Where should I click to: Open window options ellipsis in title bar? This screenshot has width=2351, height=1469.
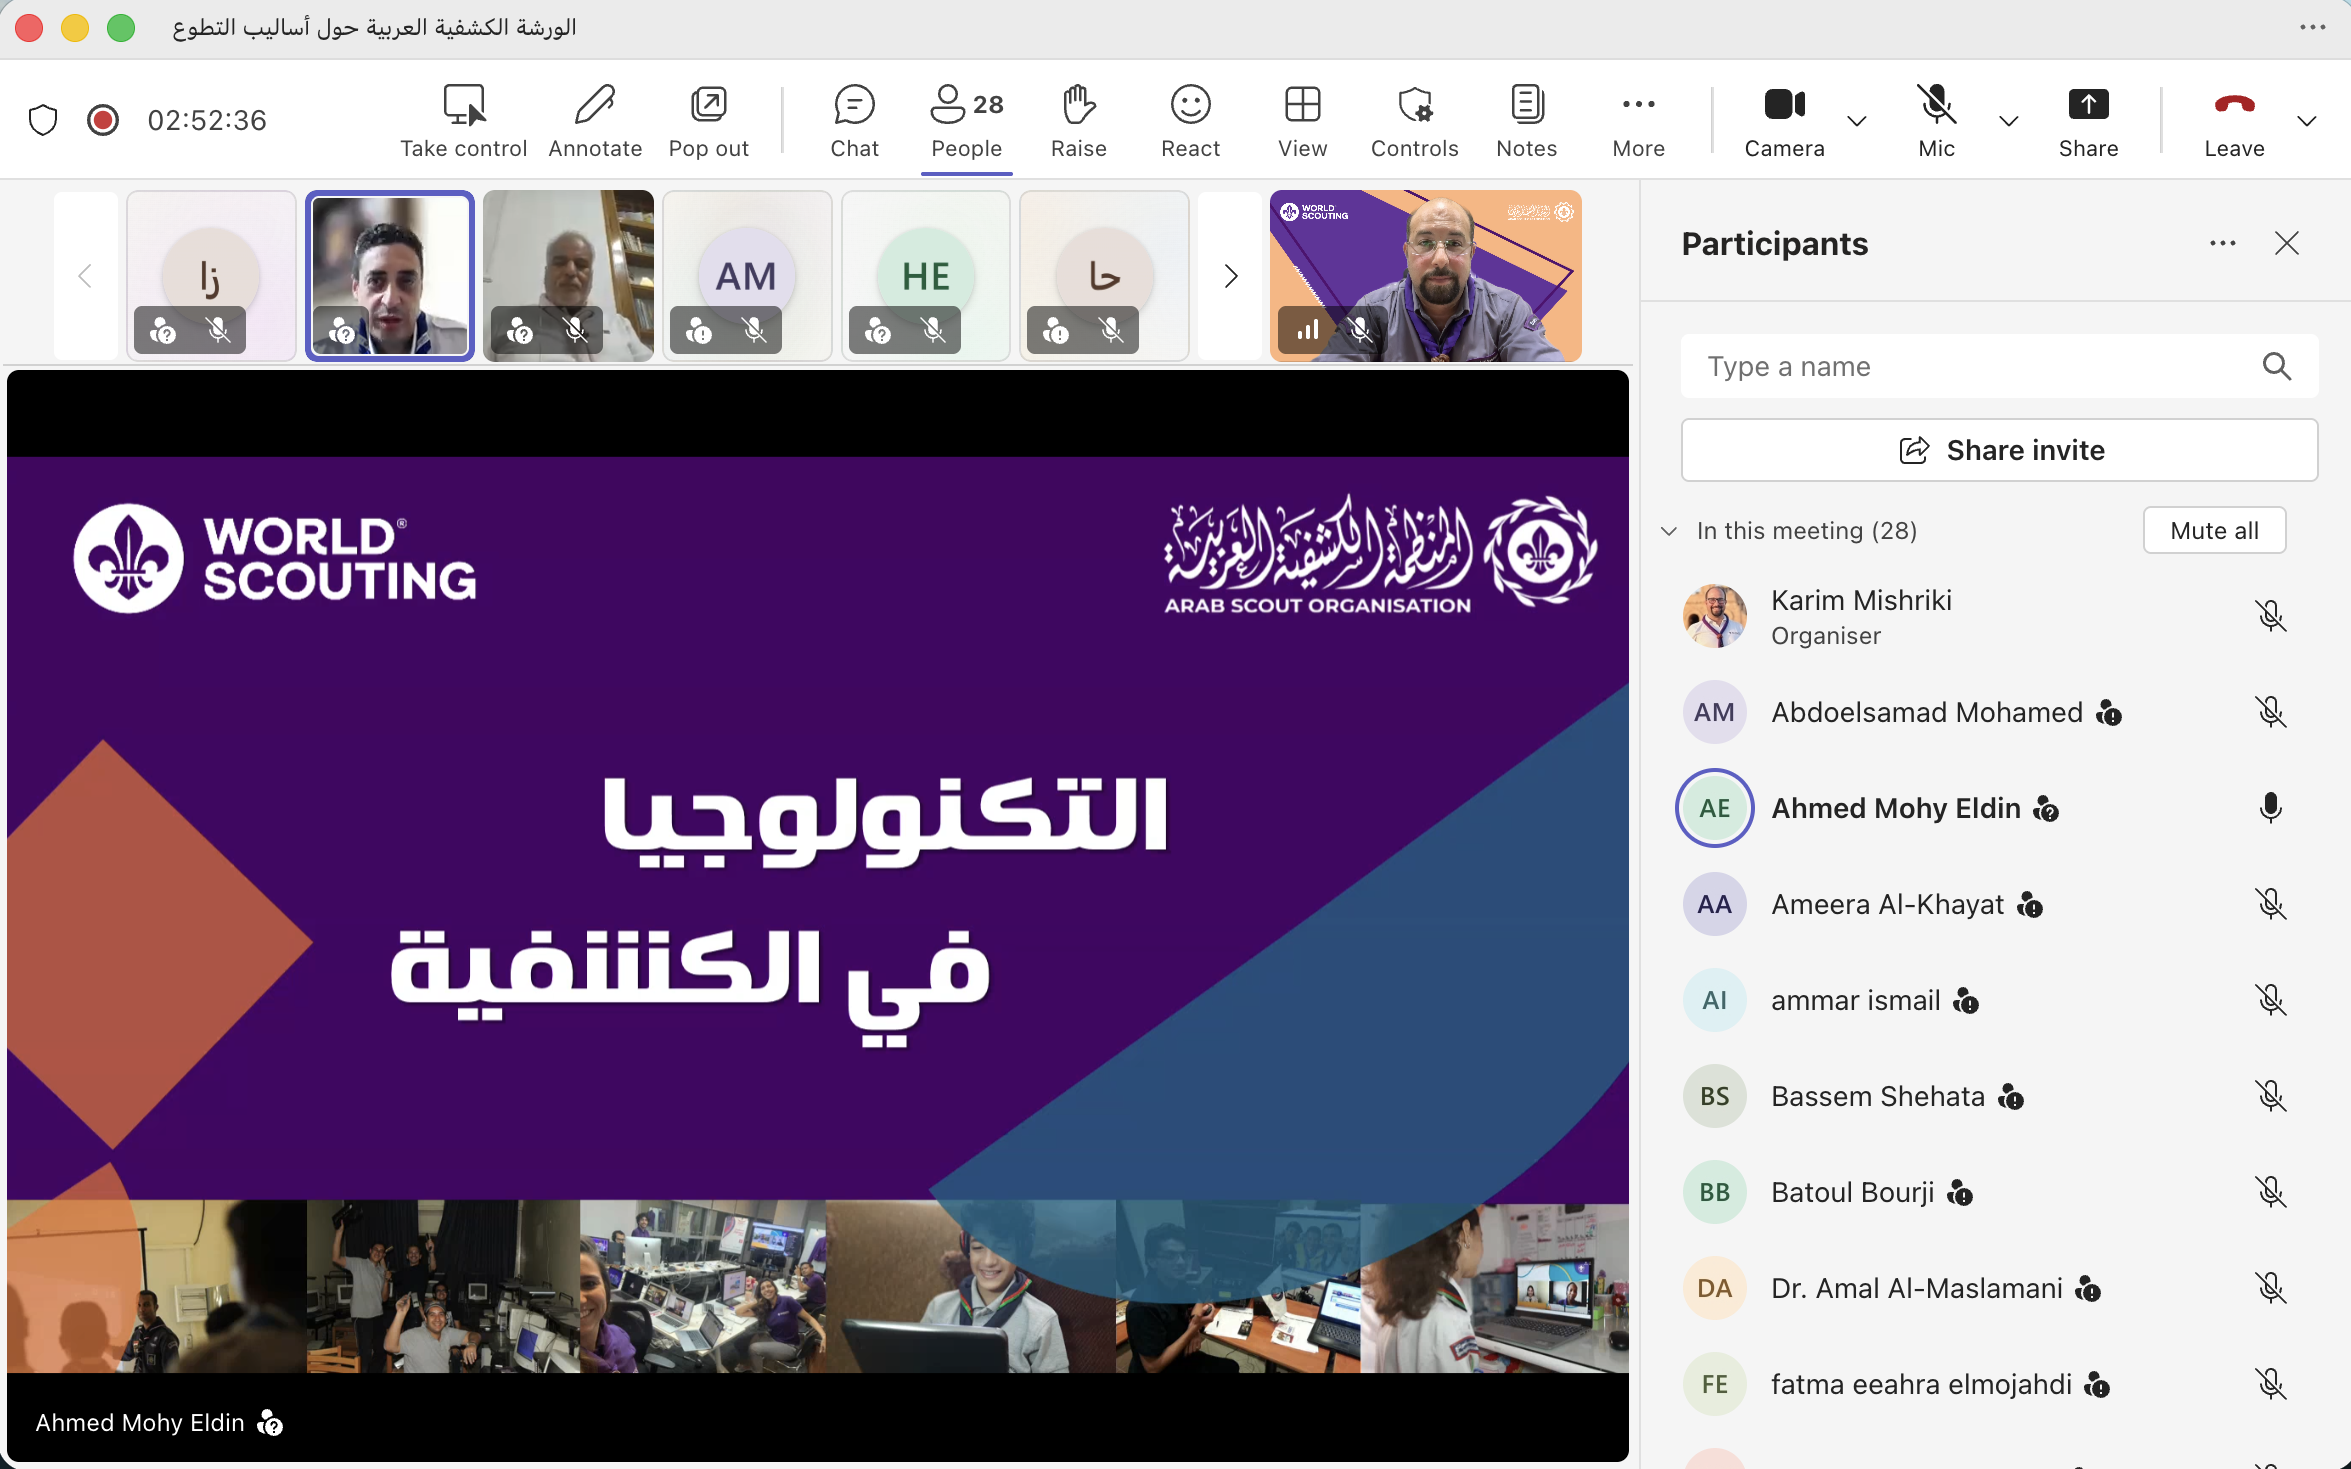coord(2312,28)
